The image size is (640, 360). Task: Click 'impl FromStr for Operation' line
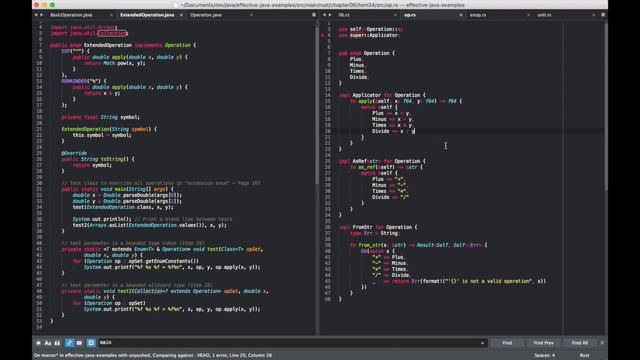tap(378, 227)
